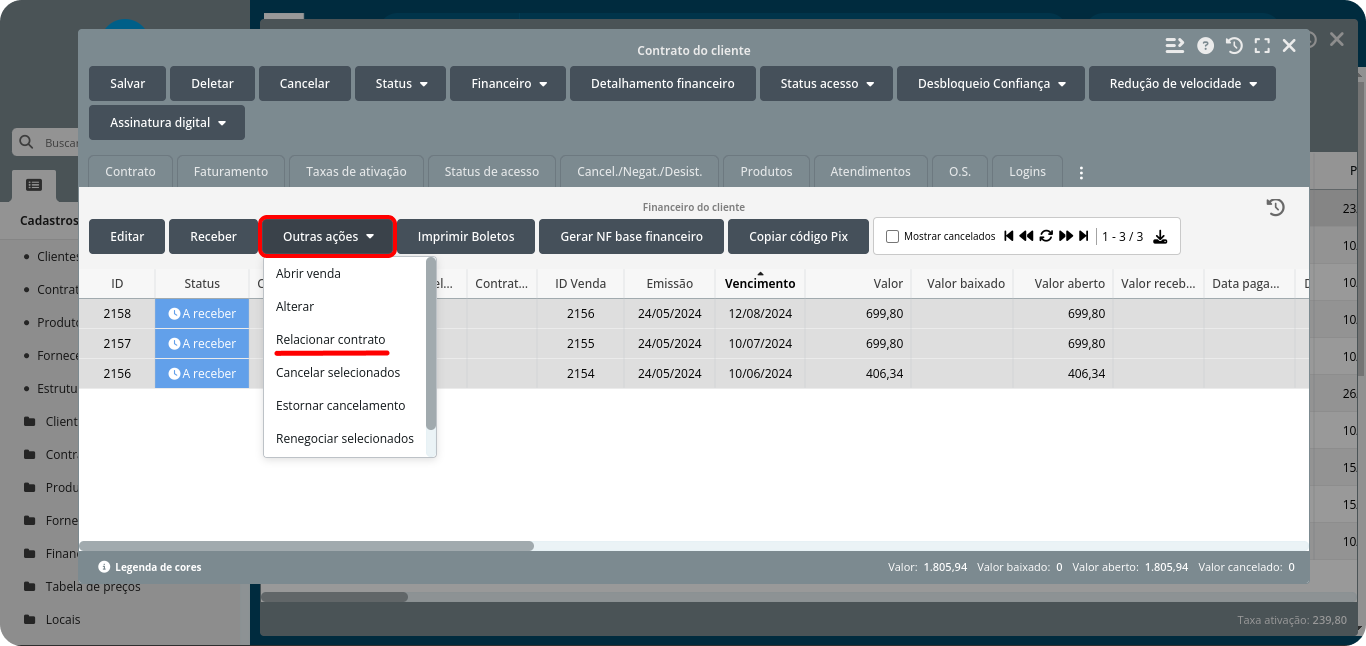Screen dimensions: 1366x646
Task: Select Cancelar selecionados menu entry
Action: (x=338, y=373)
